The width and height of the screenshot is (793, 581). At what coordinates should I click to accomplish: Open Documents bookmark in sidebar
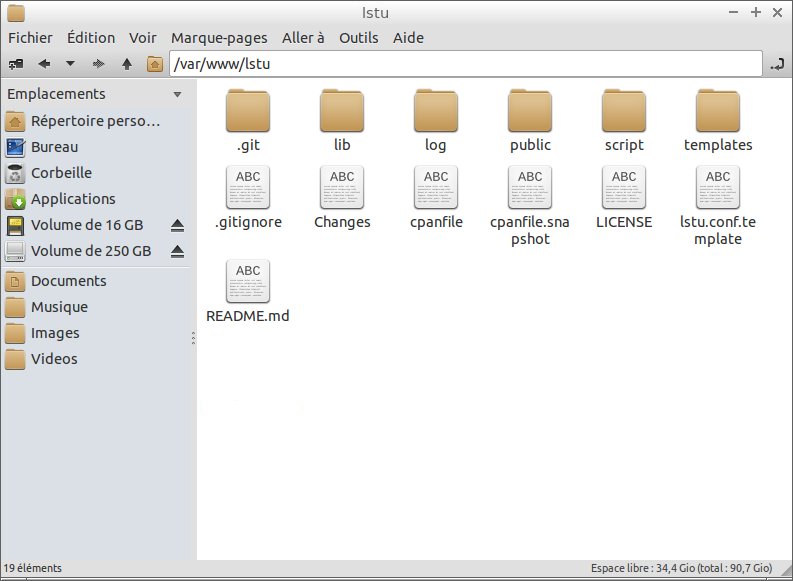[96, 281]
